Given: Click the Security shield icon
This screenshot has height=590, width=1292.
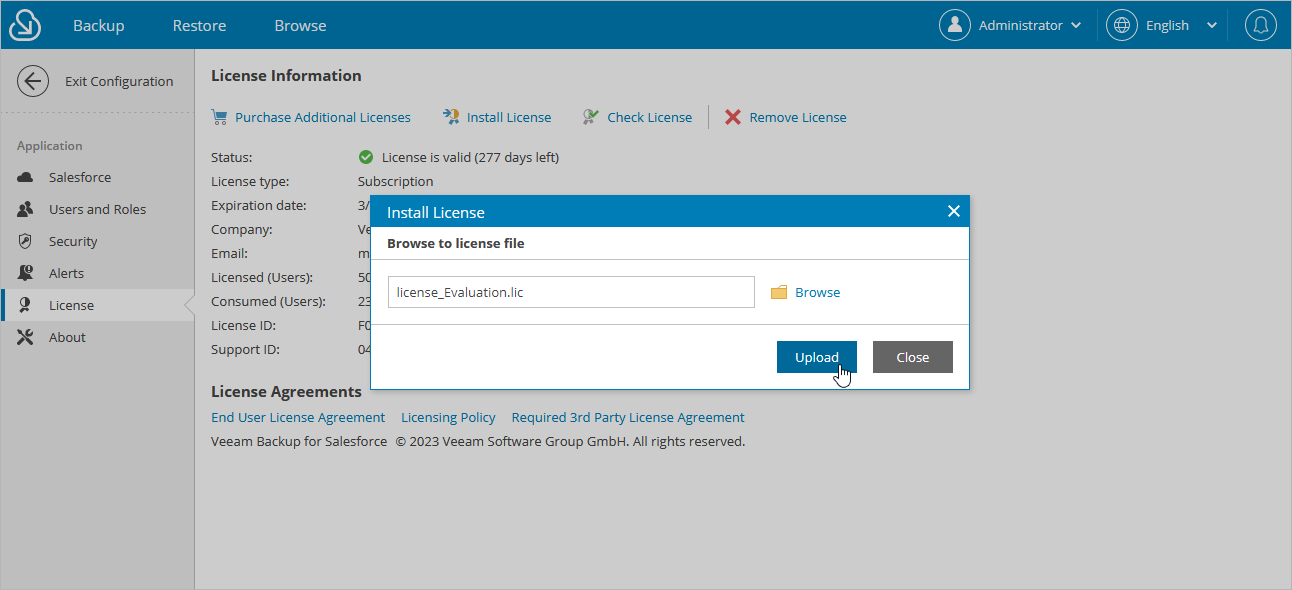Looking at the screenshot, I should coord(26,241).
